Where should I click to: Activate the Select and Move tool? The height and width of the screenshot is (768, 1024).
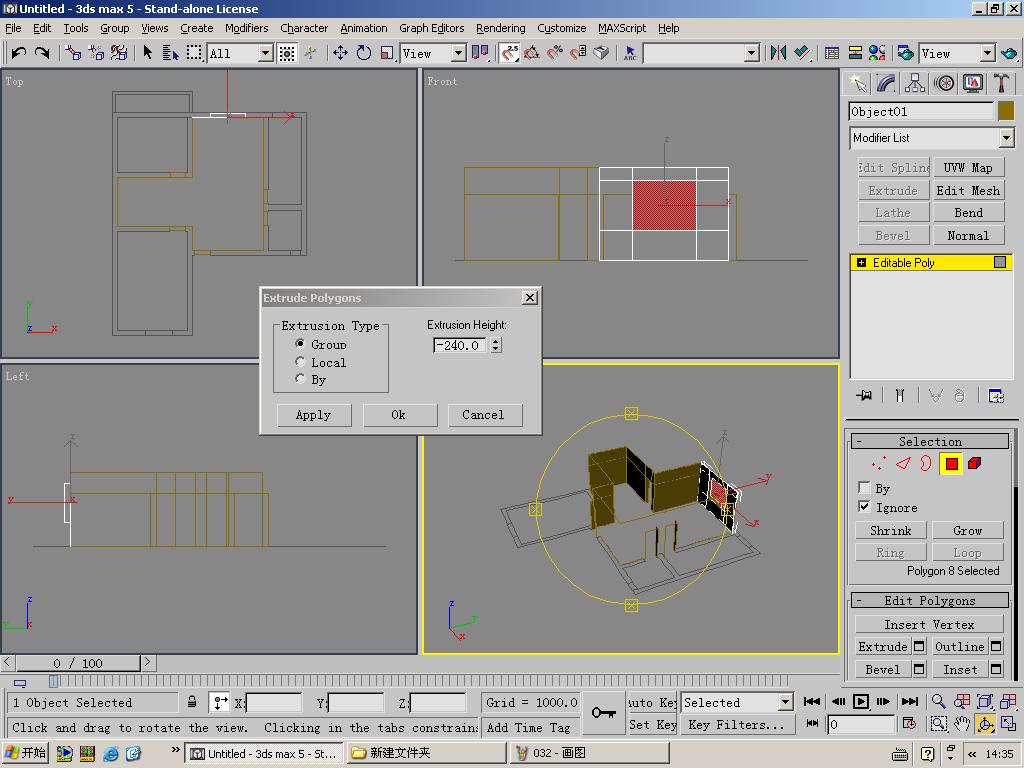click(x=340, y=53)
